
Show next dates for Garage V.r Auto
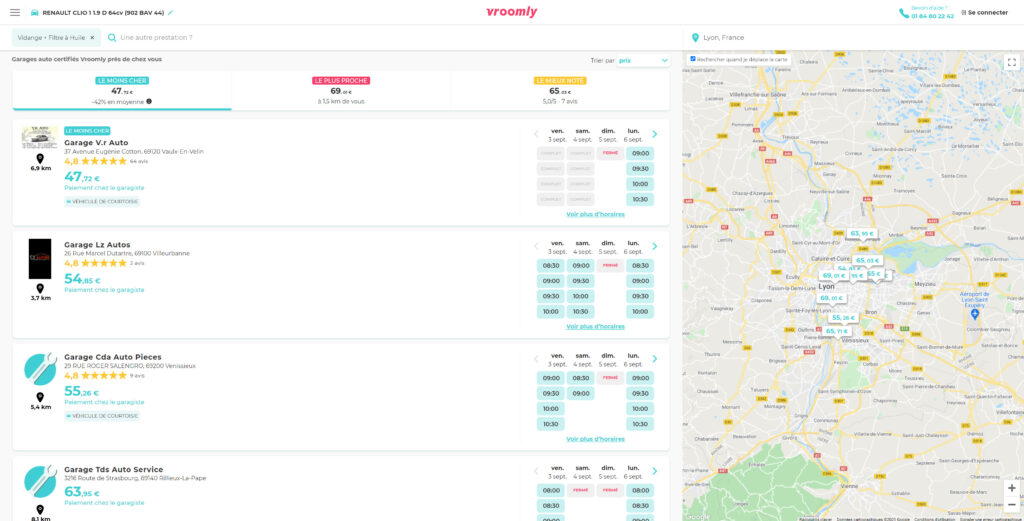pyautogui.click(x=654, y=134)
